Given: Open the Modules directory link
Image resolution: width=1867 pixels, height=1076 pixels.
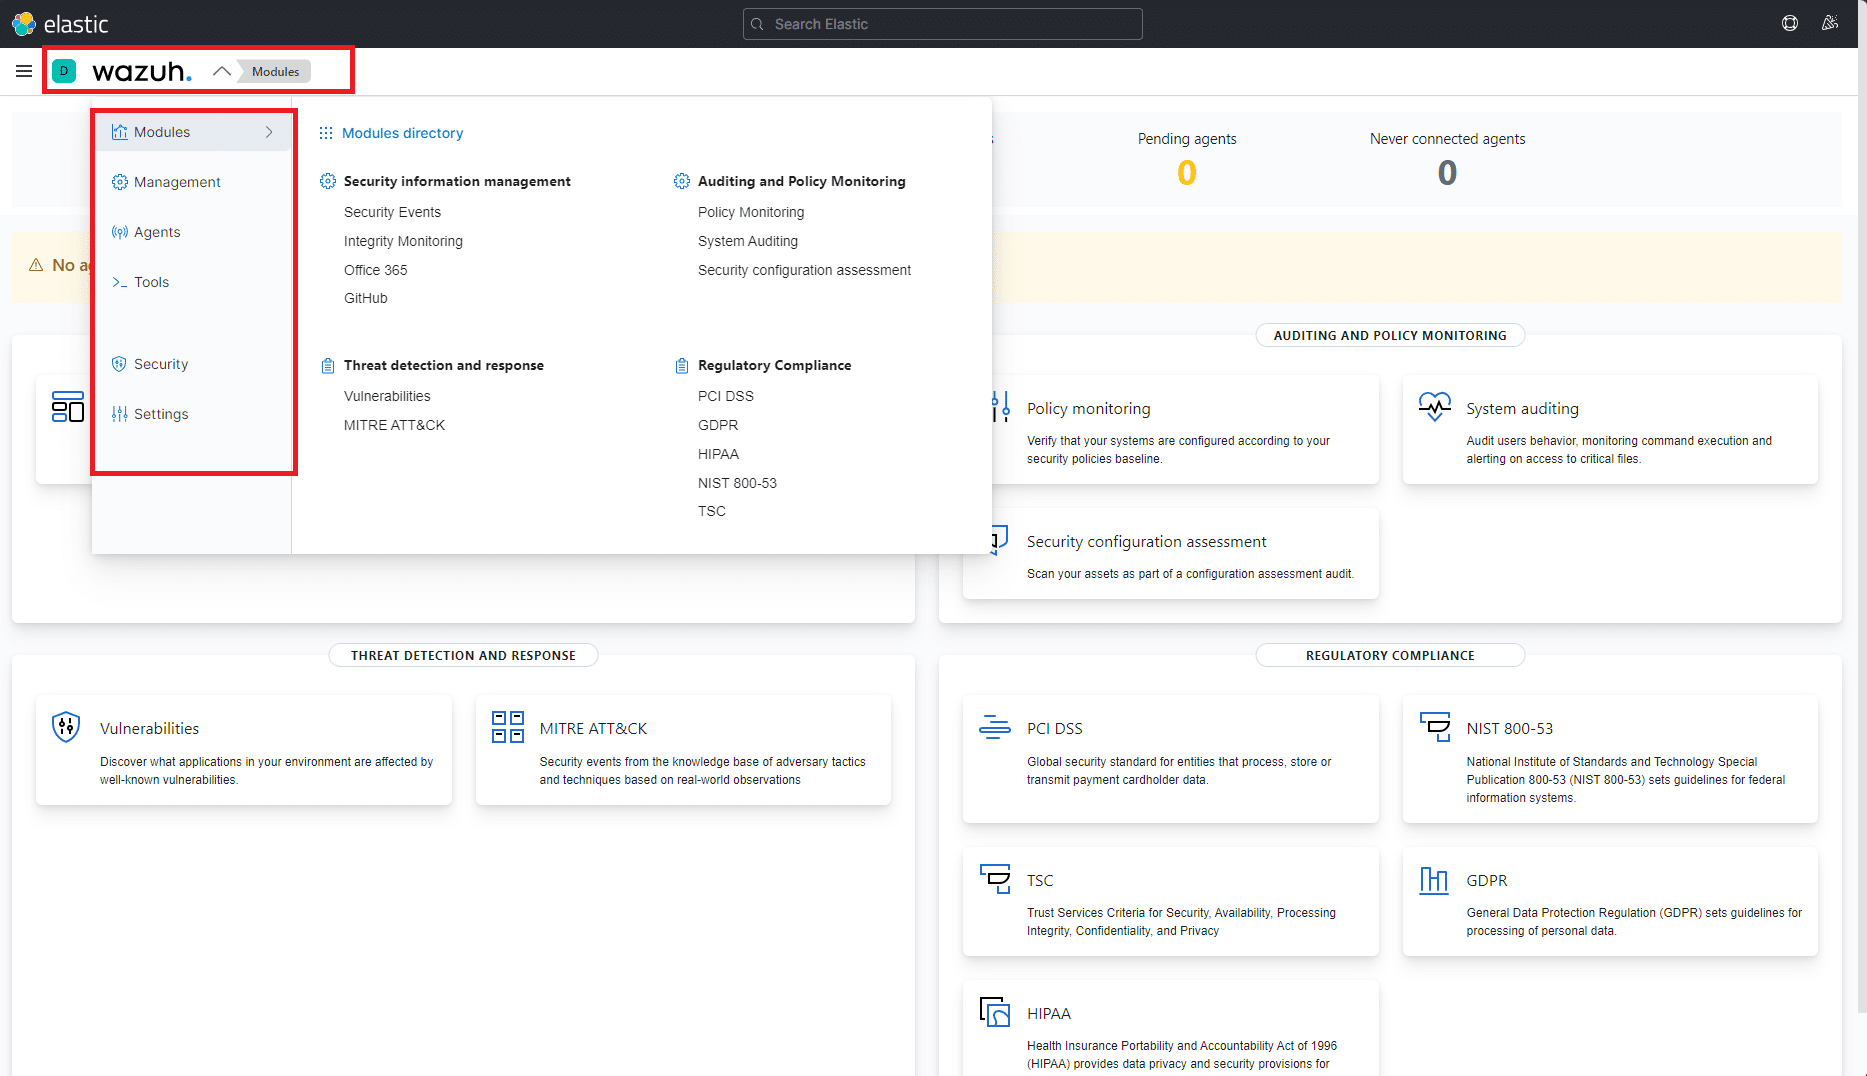Looking at the screenshot, I should coord(402,133).
